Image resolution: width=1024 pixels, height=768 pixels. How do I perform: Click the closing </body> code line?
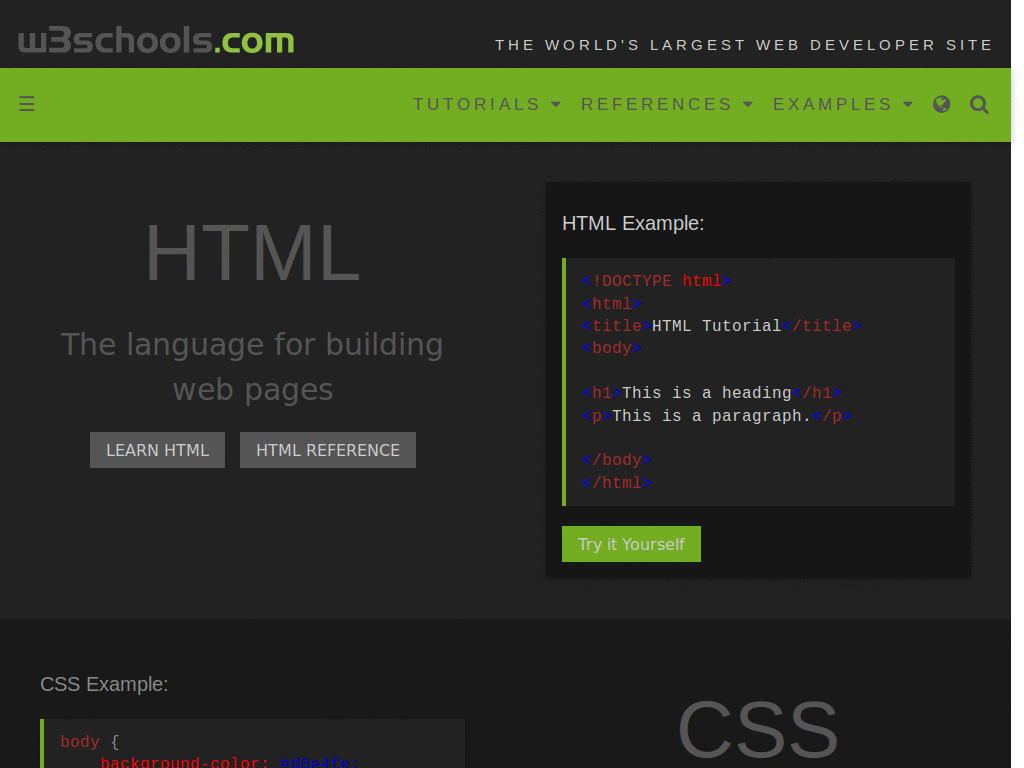coord(616,460)
